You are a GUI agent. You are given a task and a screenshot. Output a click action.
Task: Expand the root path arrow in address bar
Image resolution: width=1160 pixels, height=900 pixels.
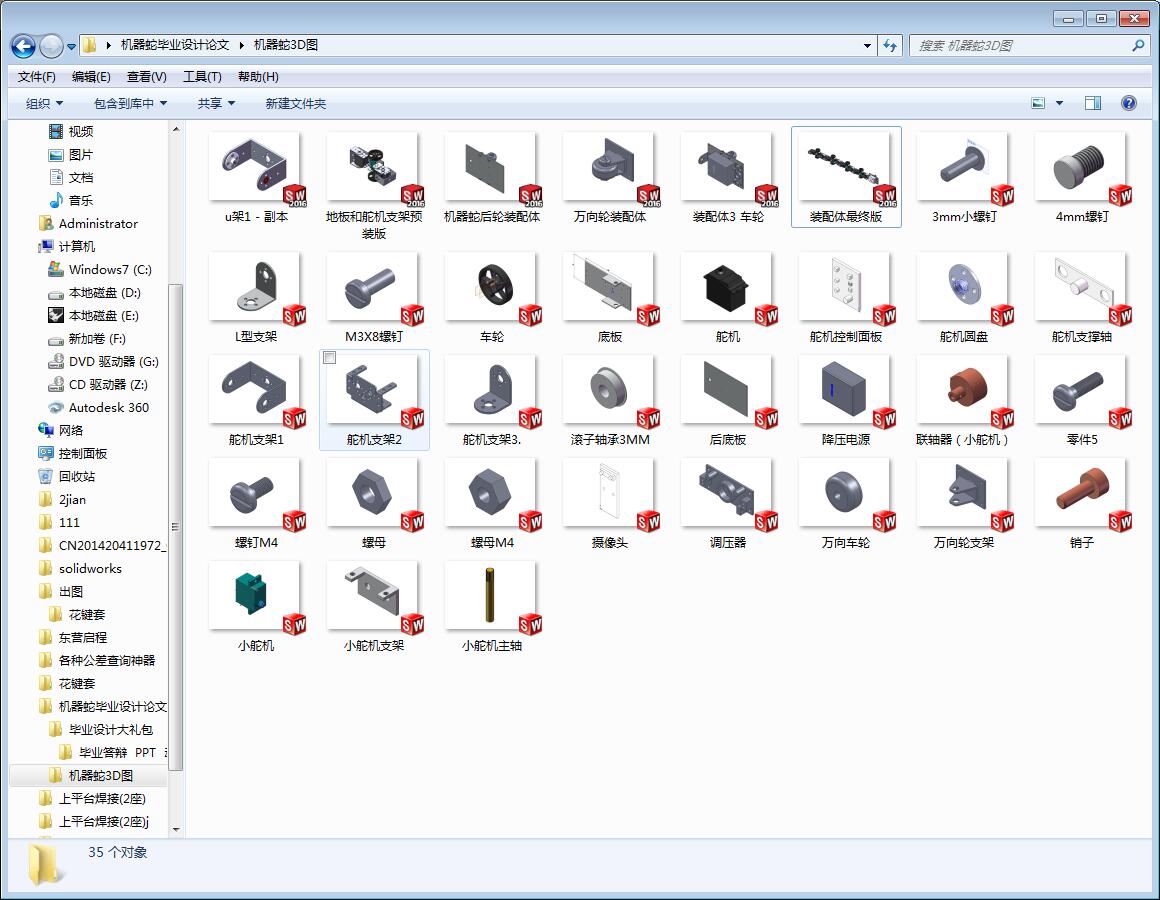(109, 46)
